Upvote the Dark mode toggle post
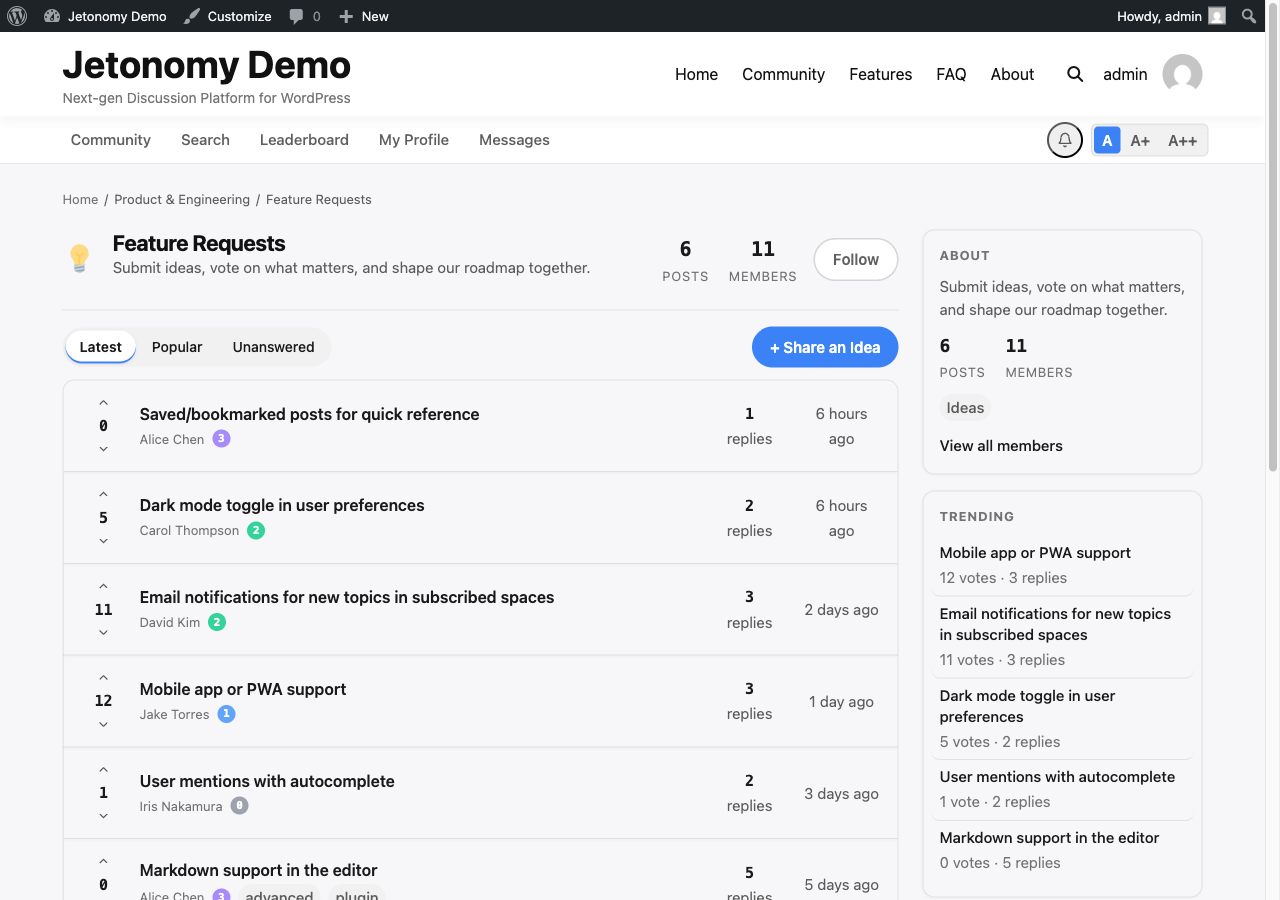Viewport: 1280px width, 900px height. (x=103, y=493)
